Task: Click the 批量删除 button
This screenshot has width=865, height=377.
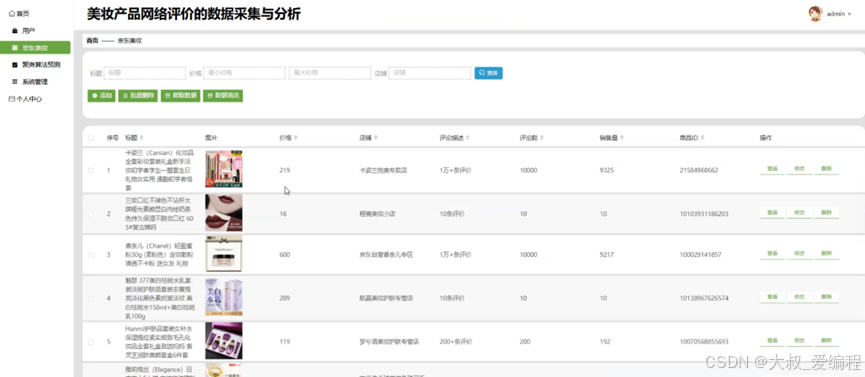Action: click(138, 96)
